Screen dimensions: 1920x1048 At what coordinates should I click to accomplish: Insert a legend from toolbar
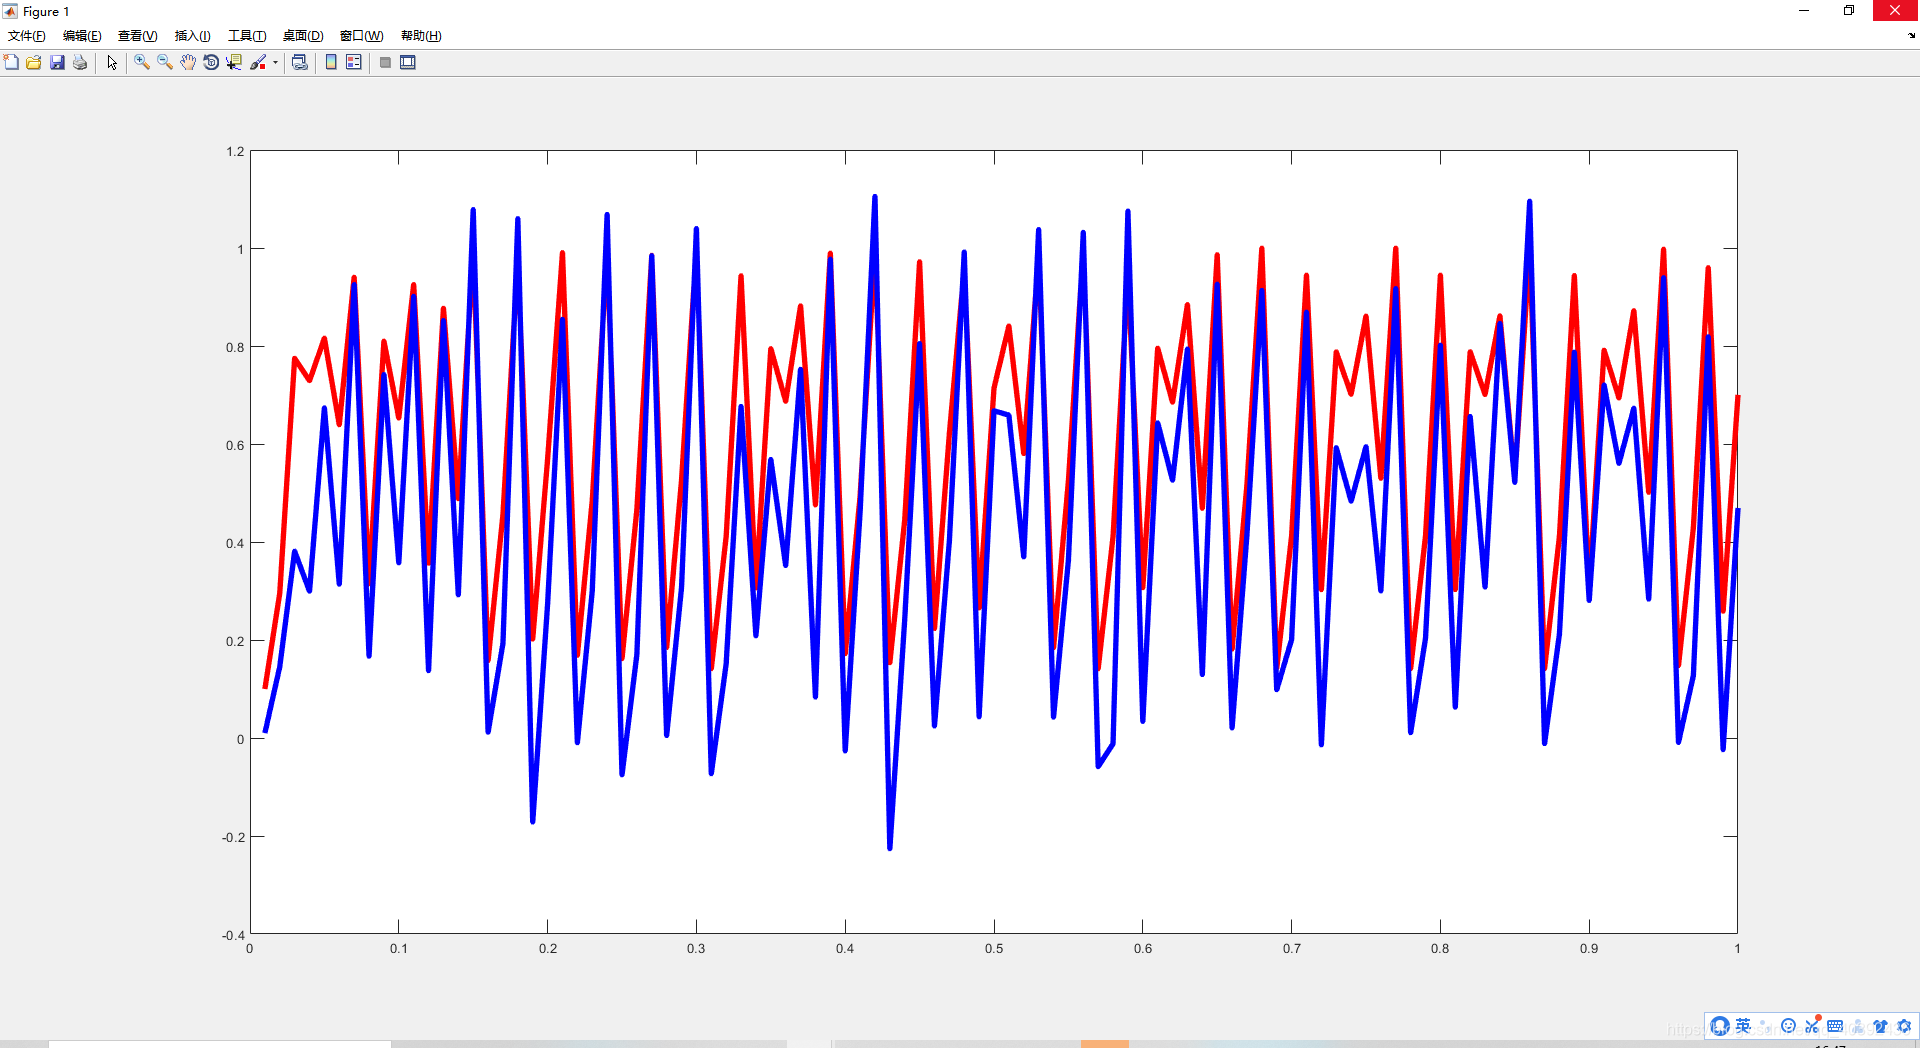pyautogui.click(x=354, y=62)
